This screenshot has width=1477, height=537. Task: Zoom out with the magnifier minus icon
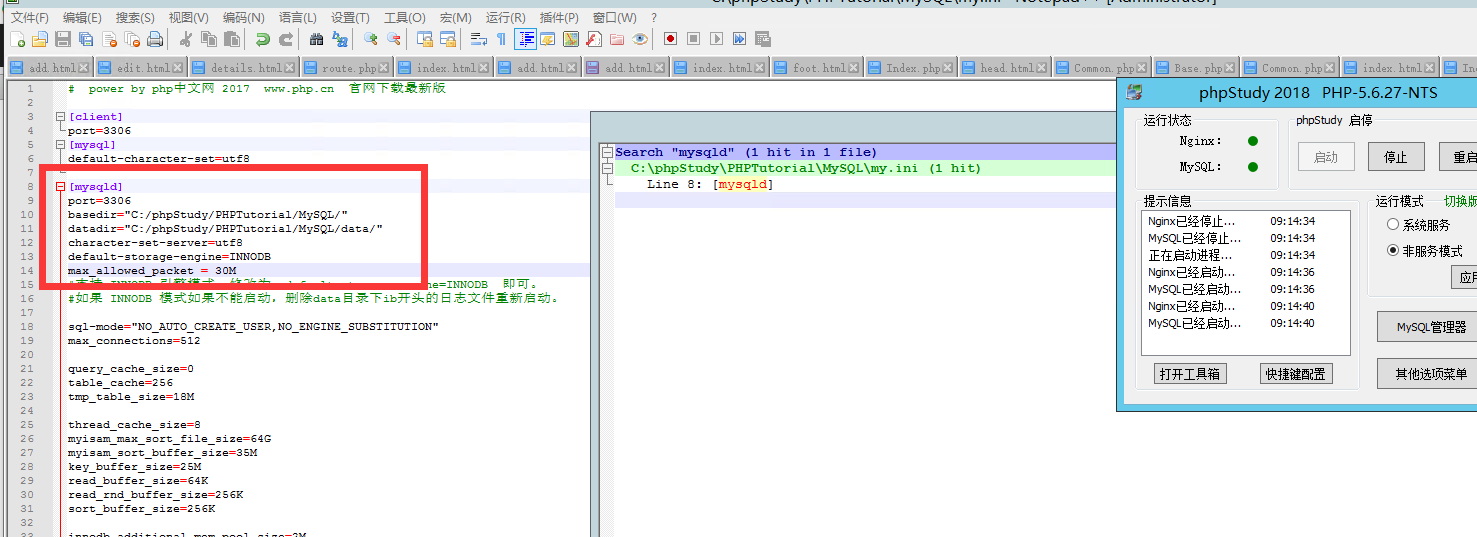tap(393, 39)
